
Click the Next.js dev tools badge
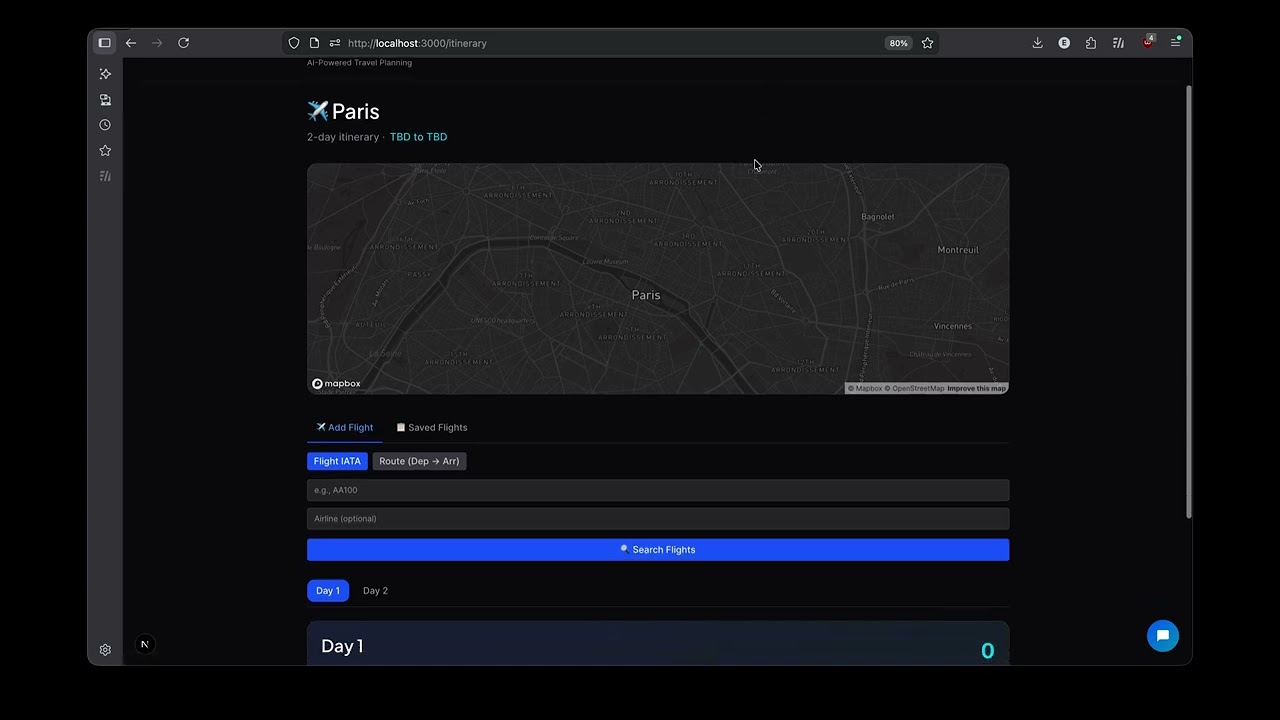tap(144, 645)
